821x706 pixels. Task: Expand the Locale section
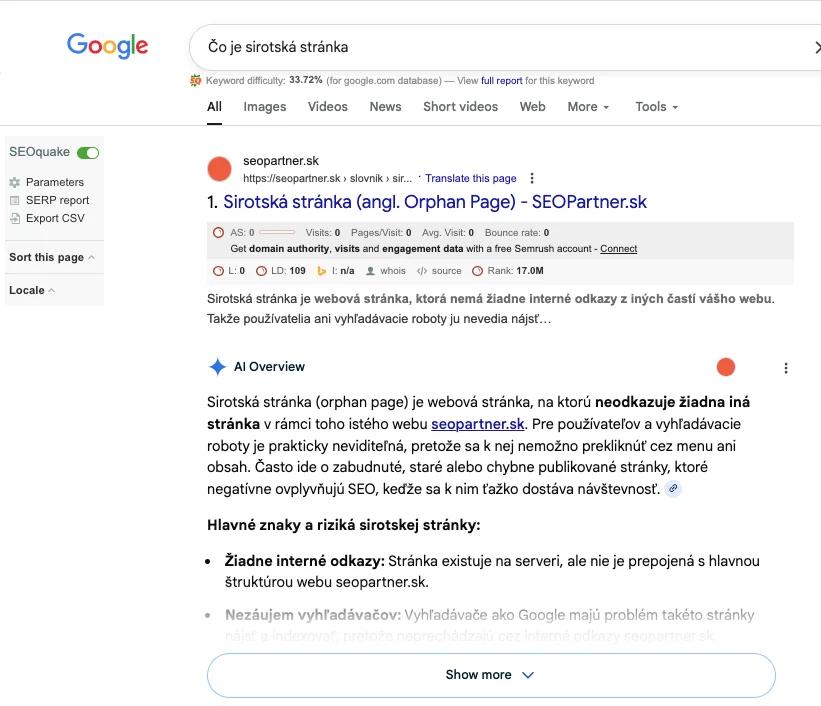coord(32,290)
